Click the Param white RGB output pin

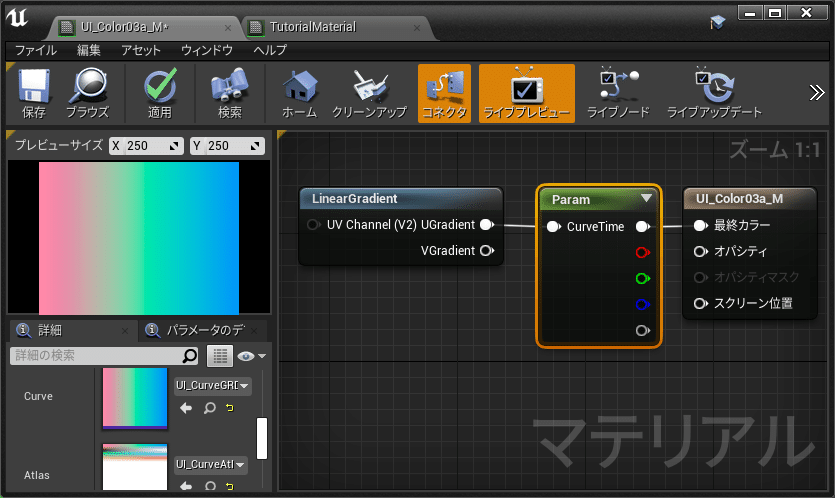[x=643, y=226]
